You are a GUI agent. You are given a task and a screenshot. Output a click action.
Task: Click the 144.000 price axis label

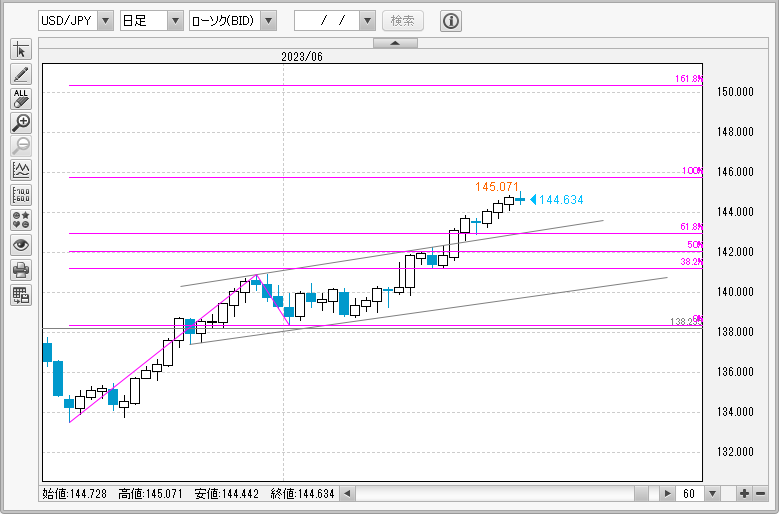coord(735,212)
